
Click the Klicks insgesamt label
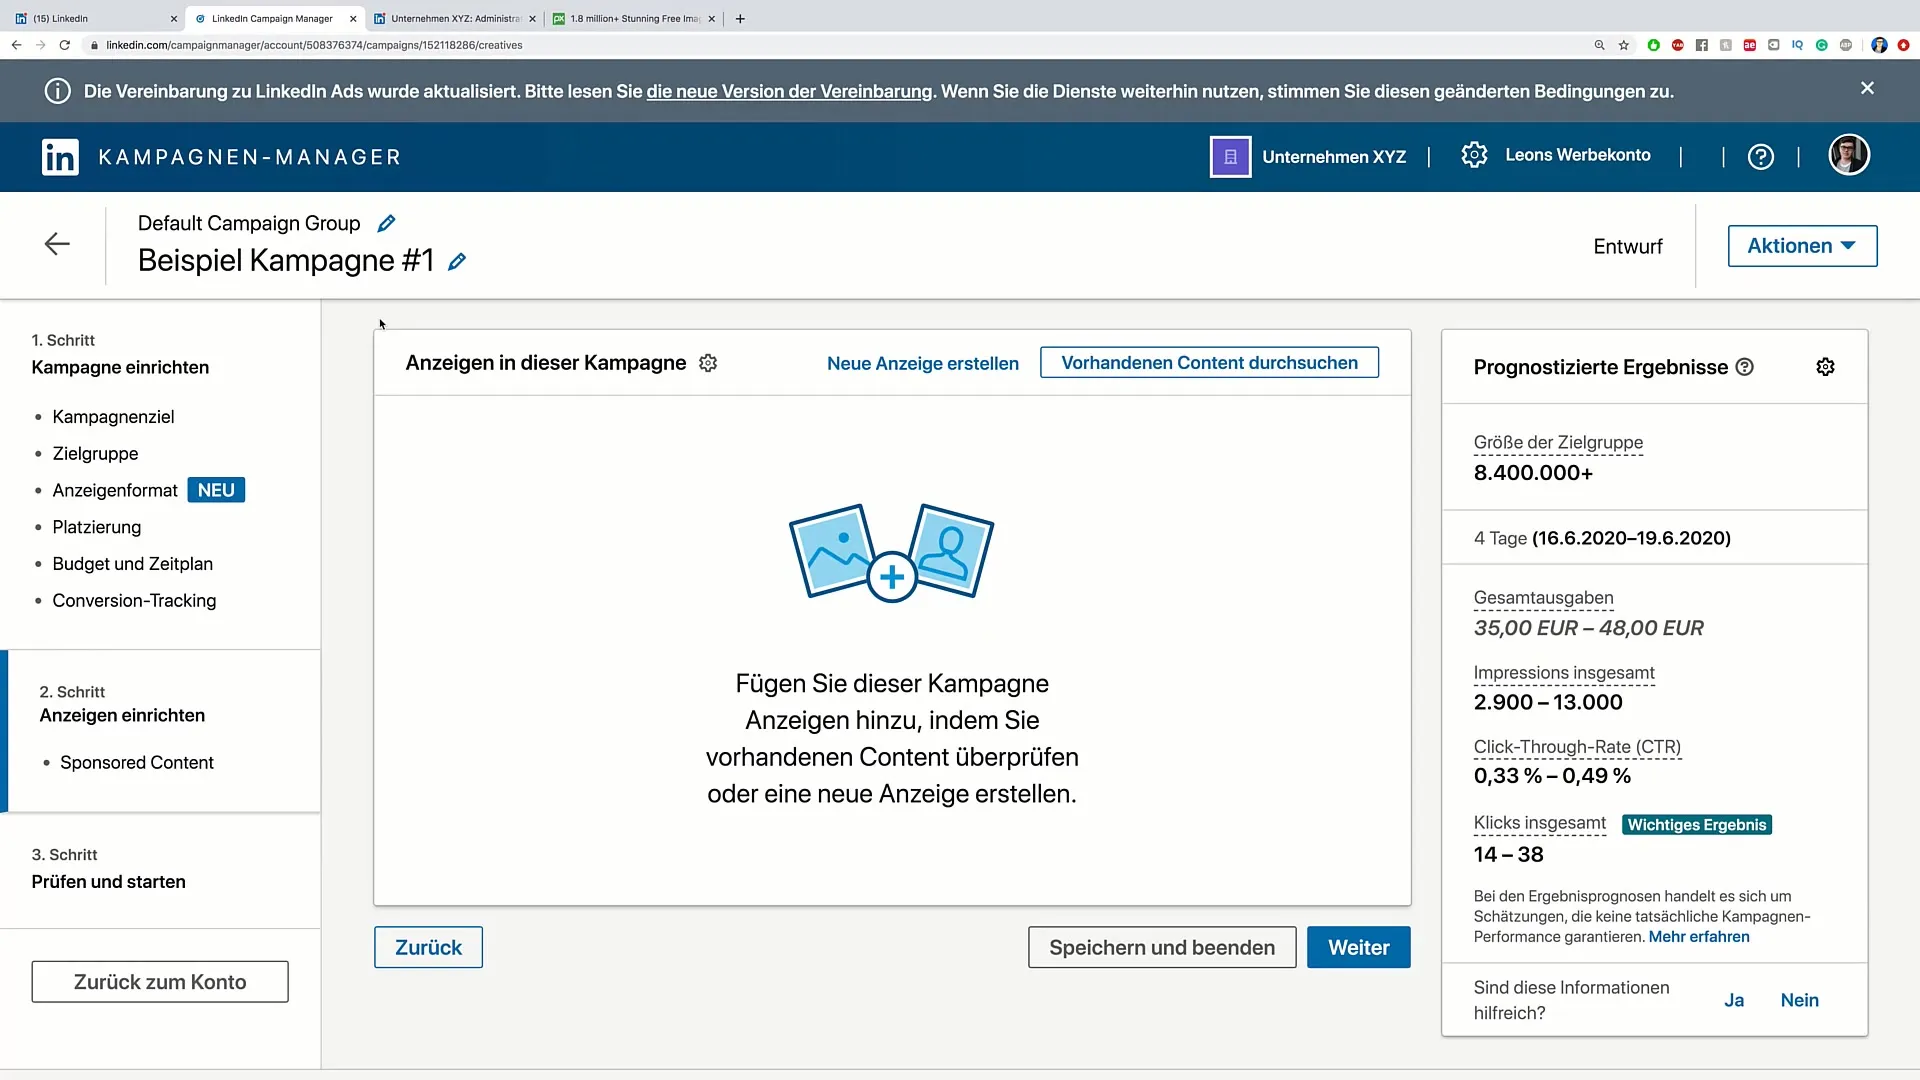(1539, 823)
